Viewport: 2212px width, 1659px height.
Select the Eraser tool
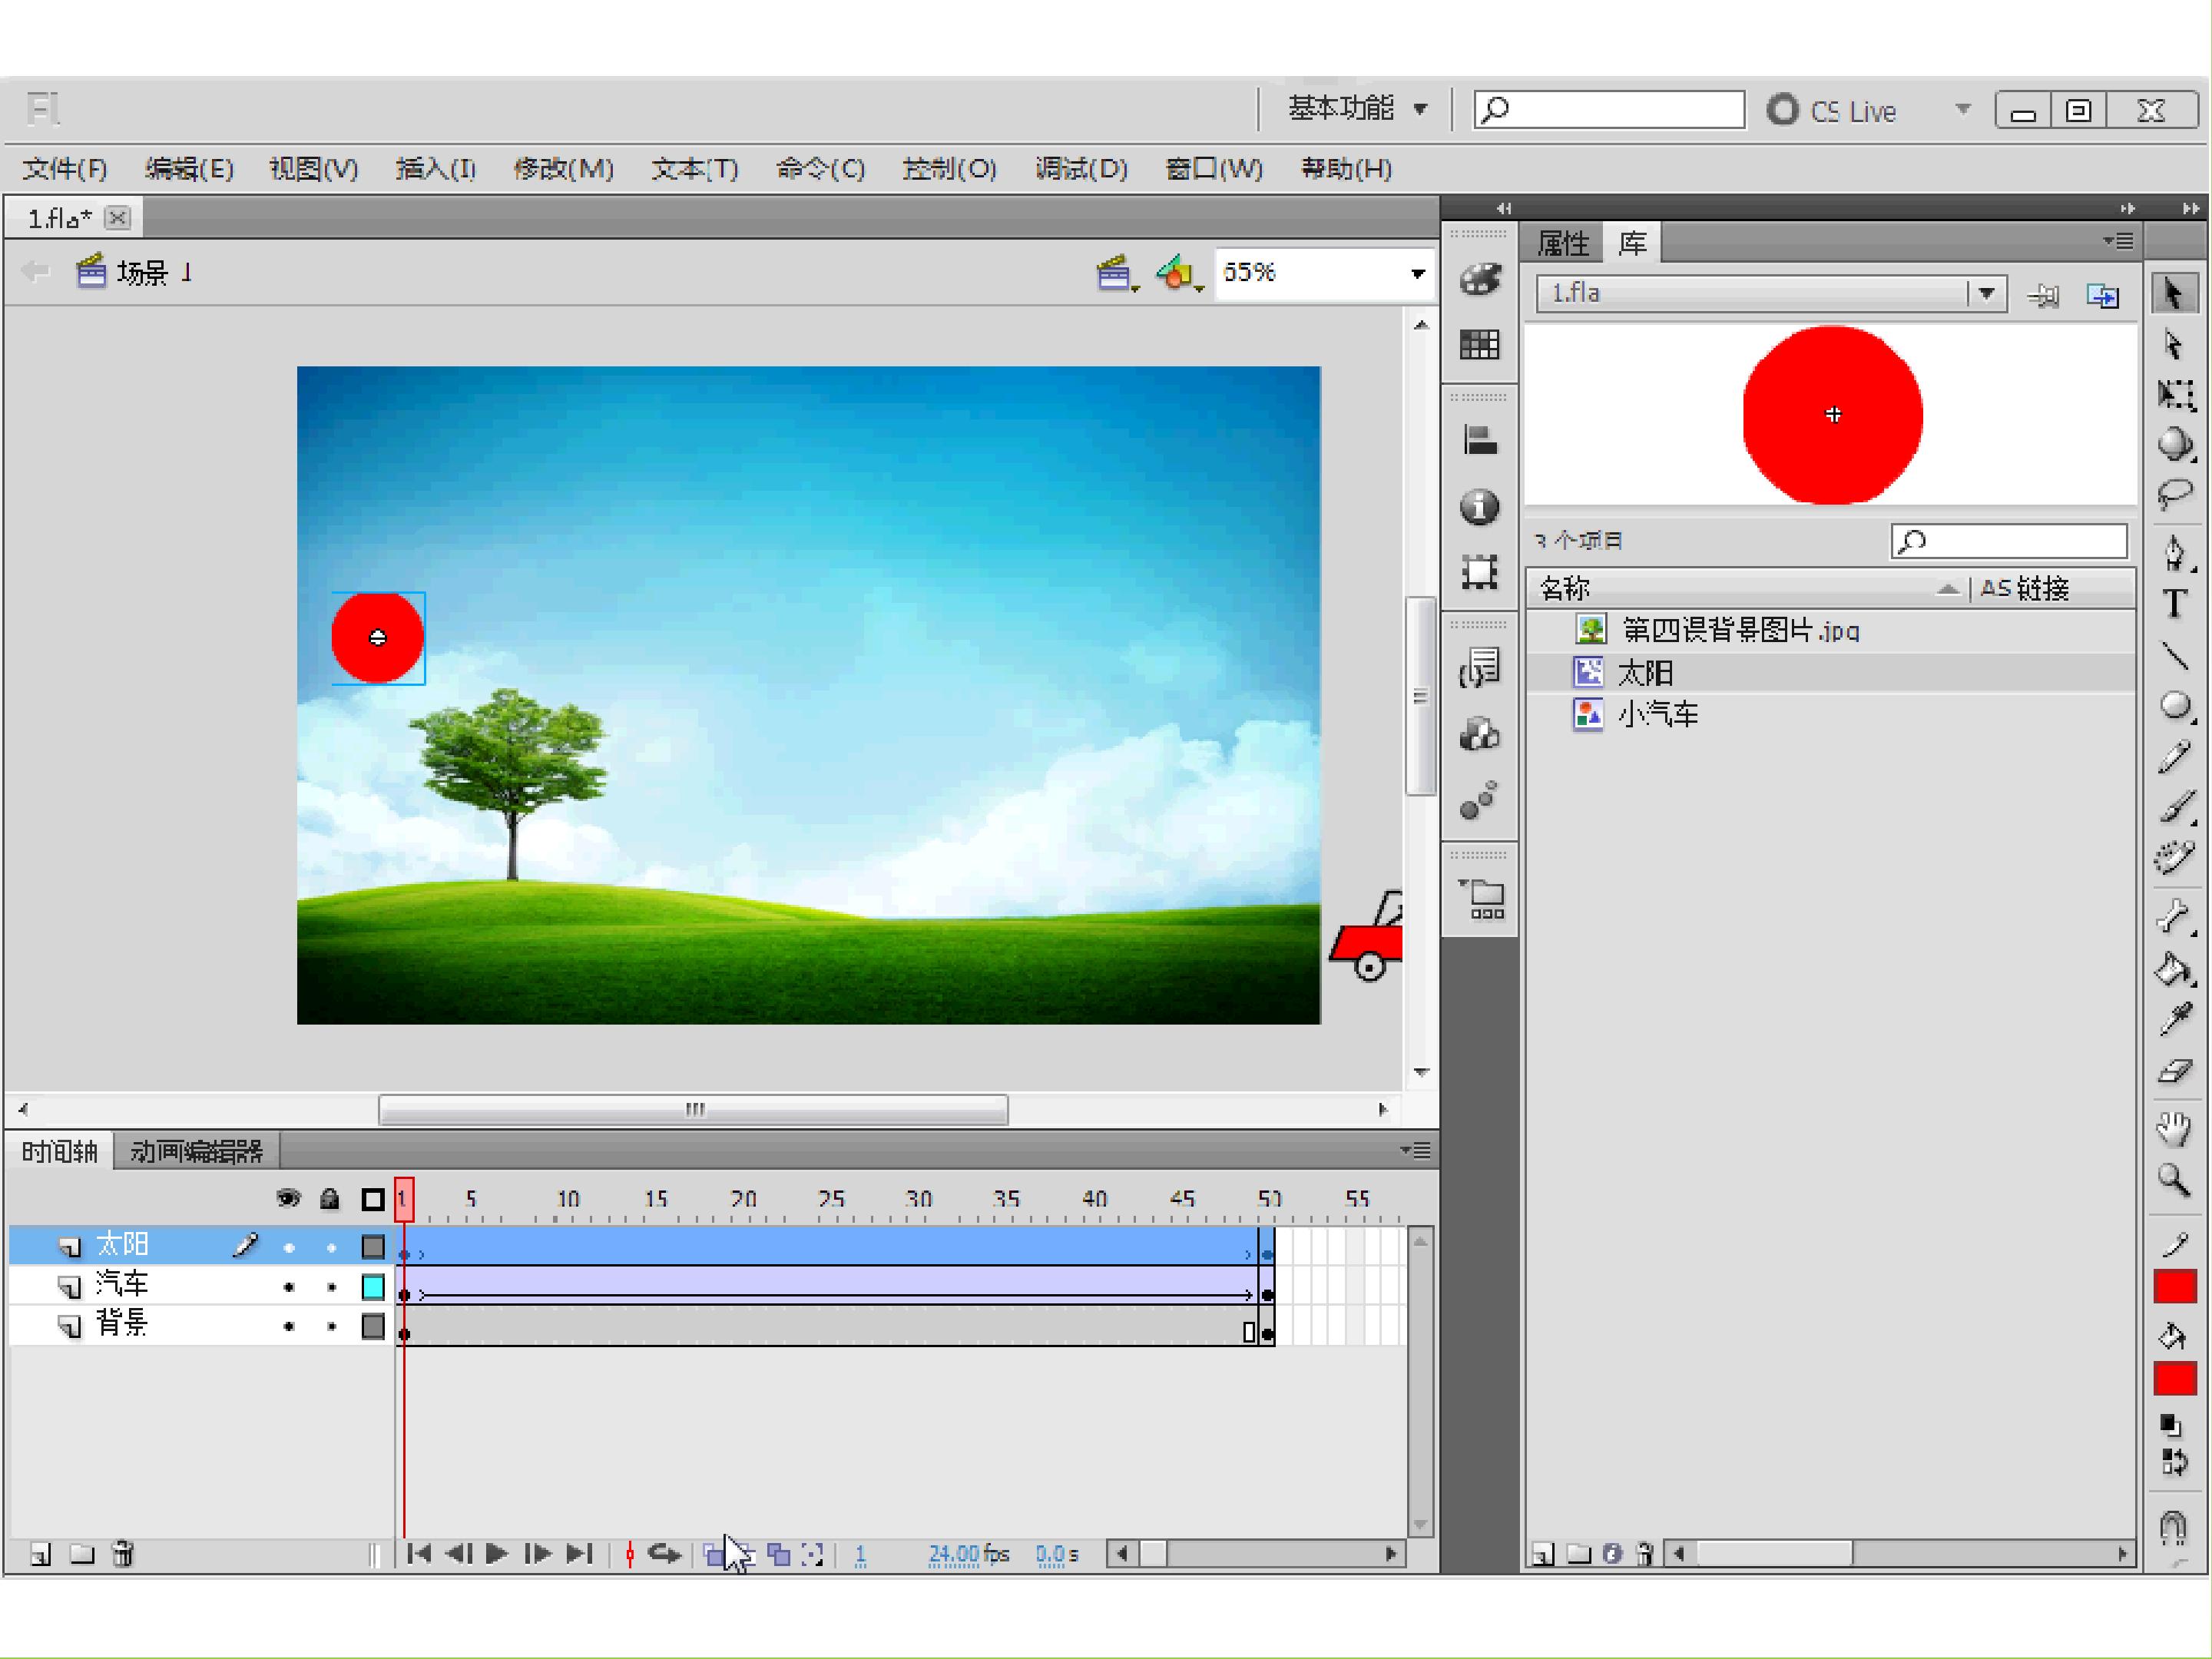pyautogui.click(x=2174, y=1072)
